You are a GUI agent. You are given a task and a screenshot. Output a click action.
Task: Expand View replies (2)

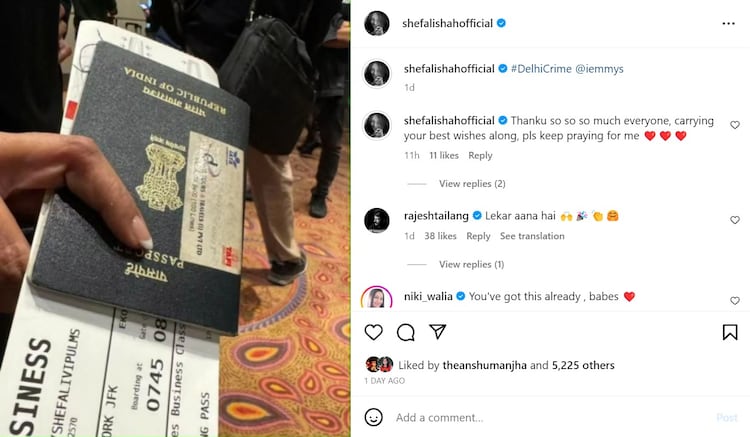tap(472, 184)
